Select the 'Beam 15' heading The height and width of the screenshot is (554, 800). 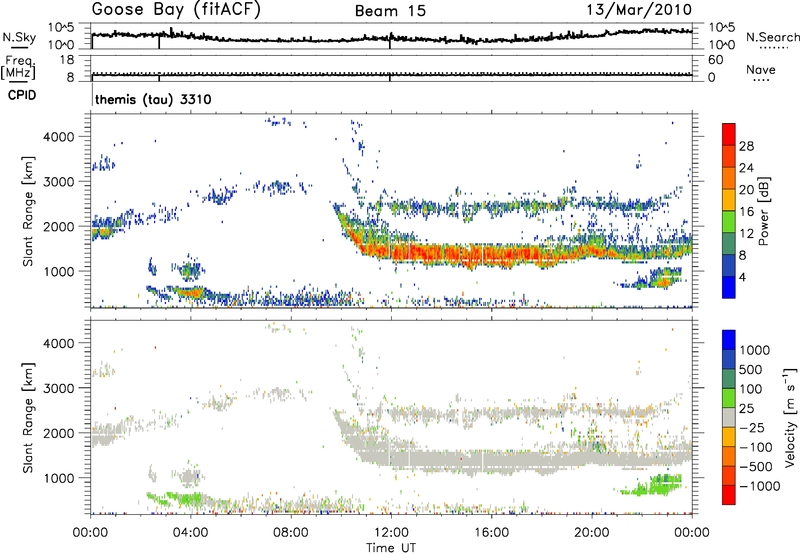point(390,11)
